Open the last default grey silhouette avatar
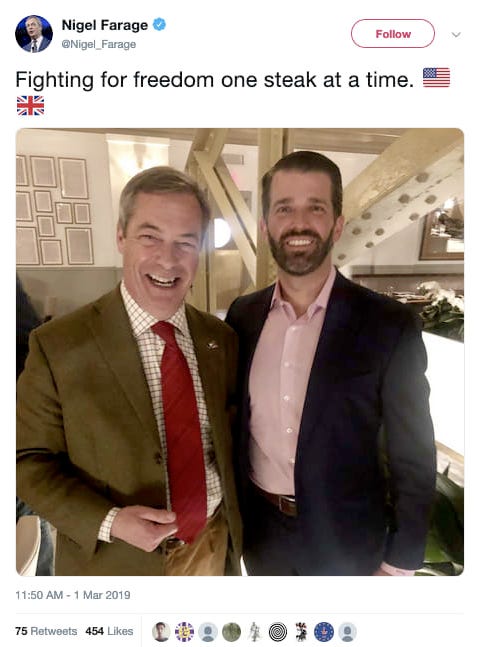 click(x=348, y=631)
